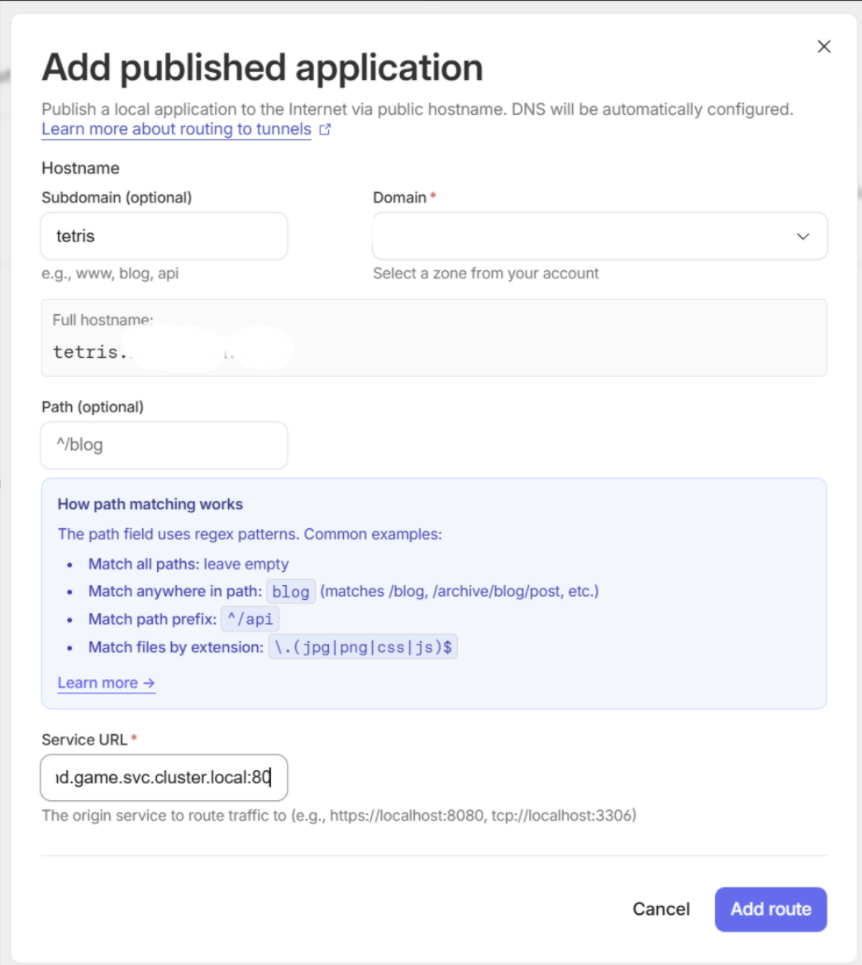
Task: Click the file extension regex example
Action: 363,647
